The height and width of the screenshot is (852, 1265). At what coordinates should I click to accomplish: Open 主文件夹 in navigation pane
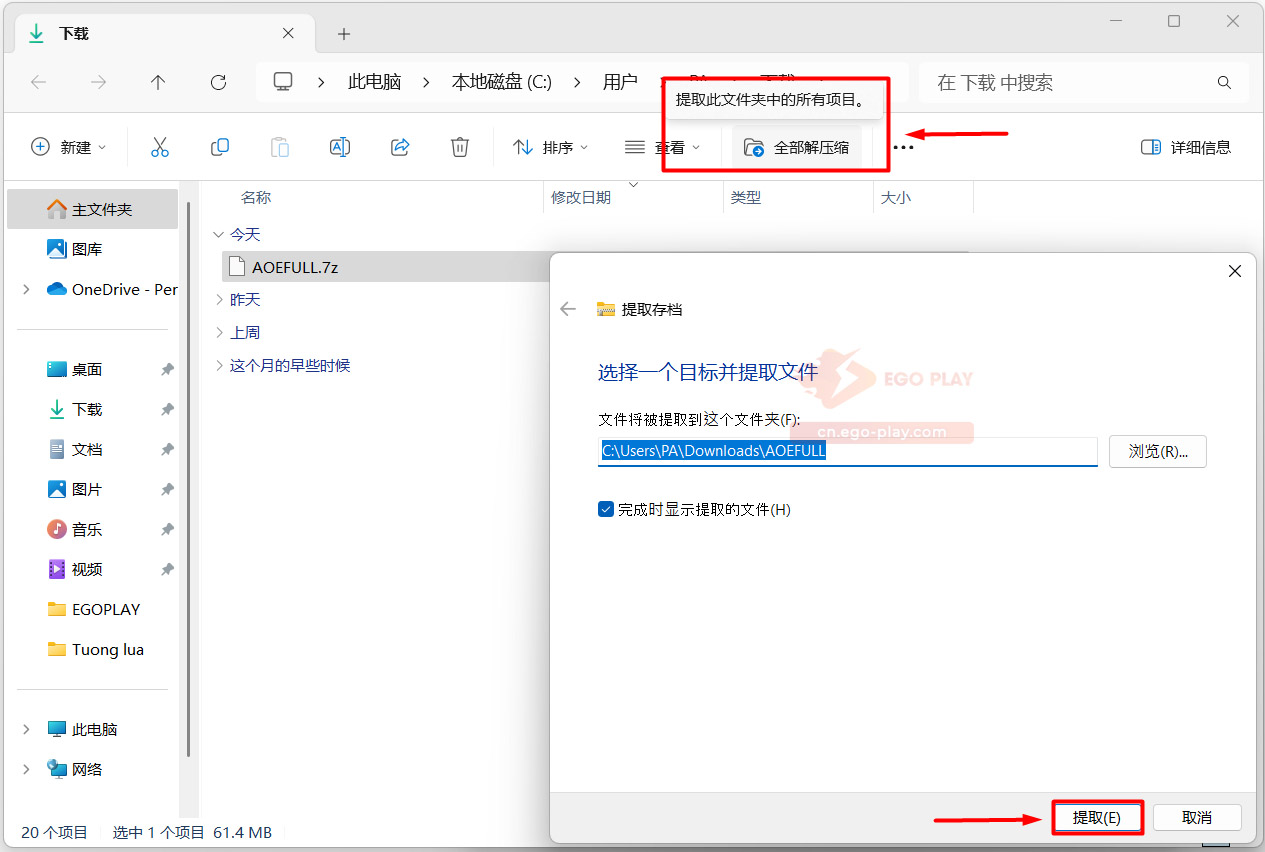tap(92, 209)
